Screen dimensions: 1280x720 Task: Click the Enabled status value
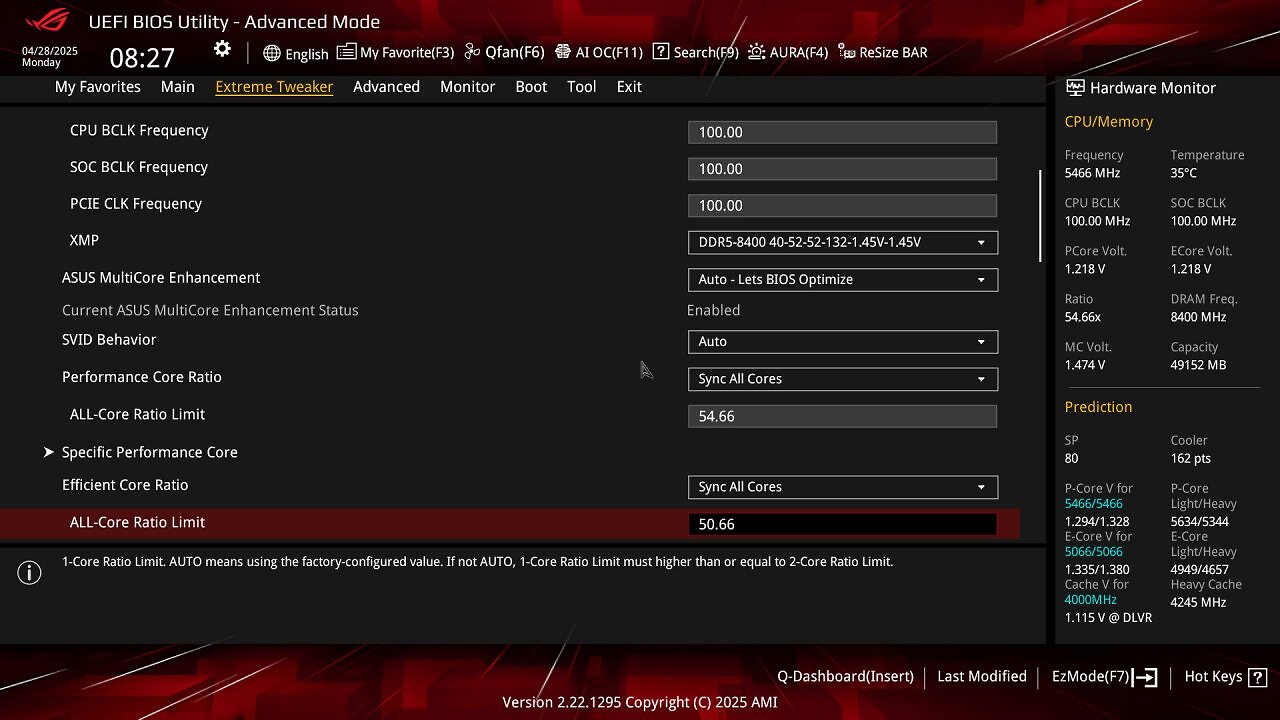pos(714,311)
